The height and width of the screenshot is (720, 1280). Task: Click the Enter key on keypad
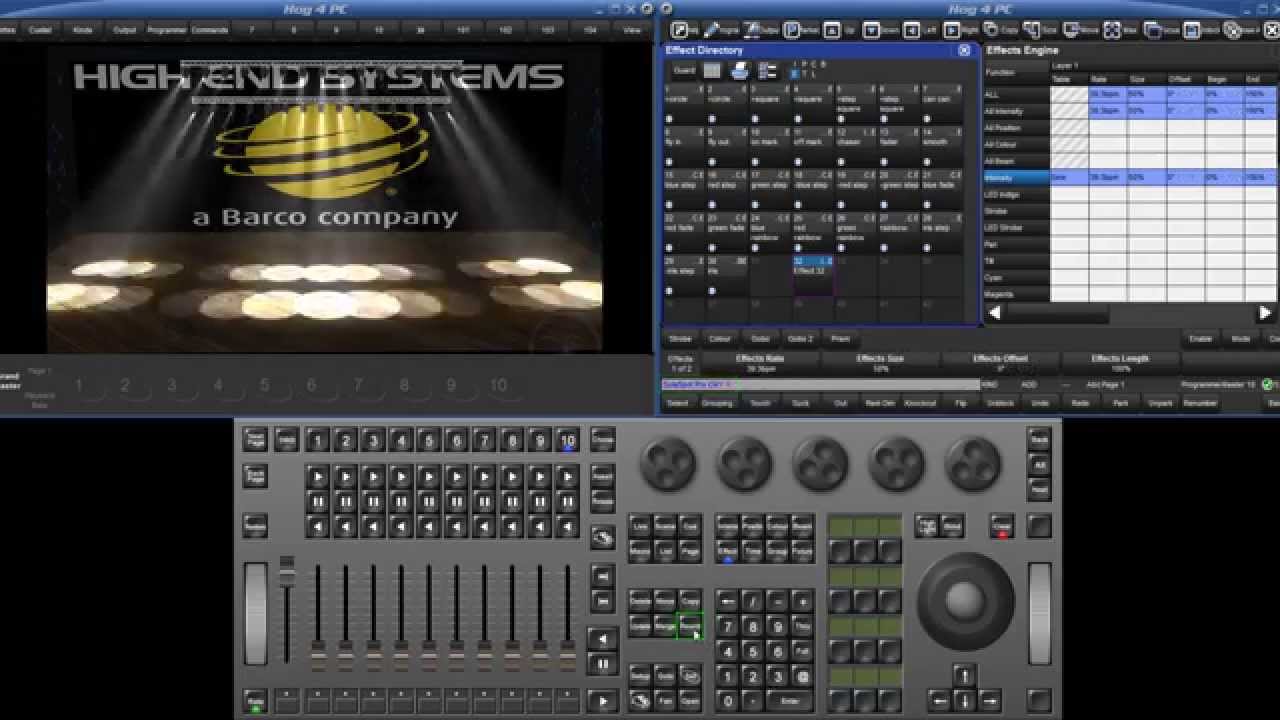pos(790,702)
